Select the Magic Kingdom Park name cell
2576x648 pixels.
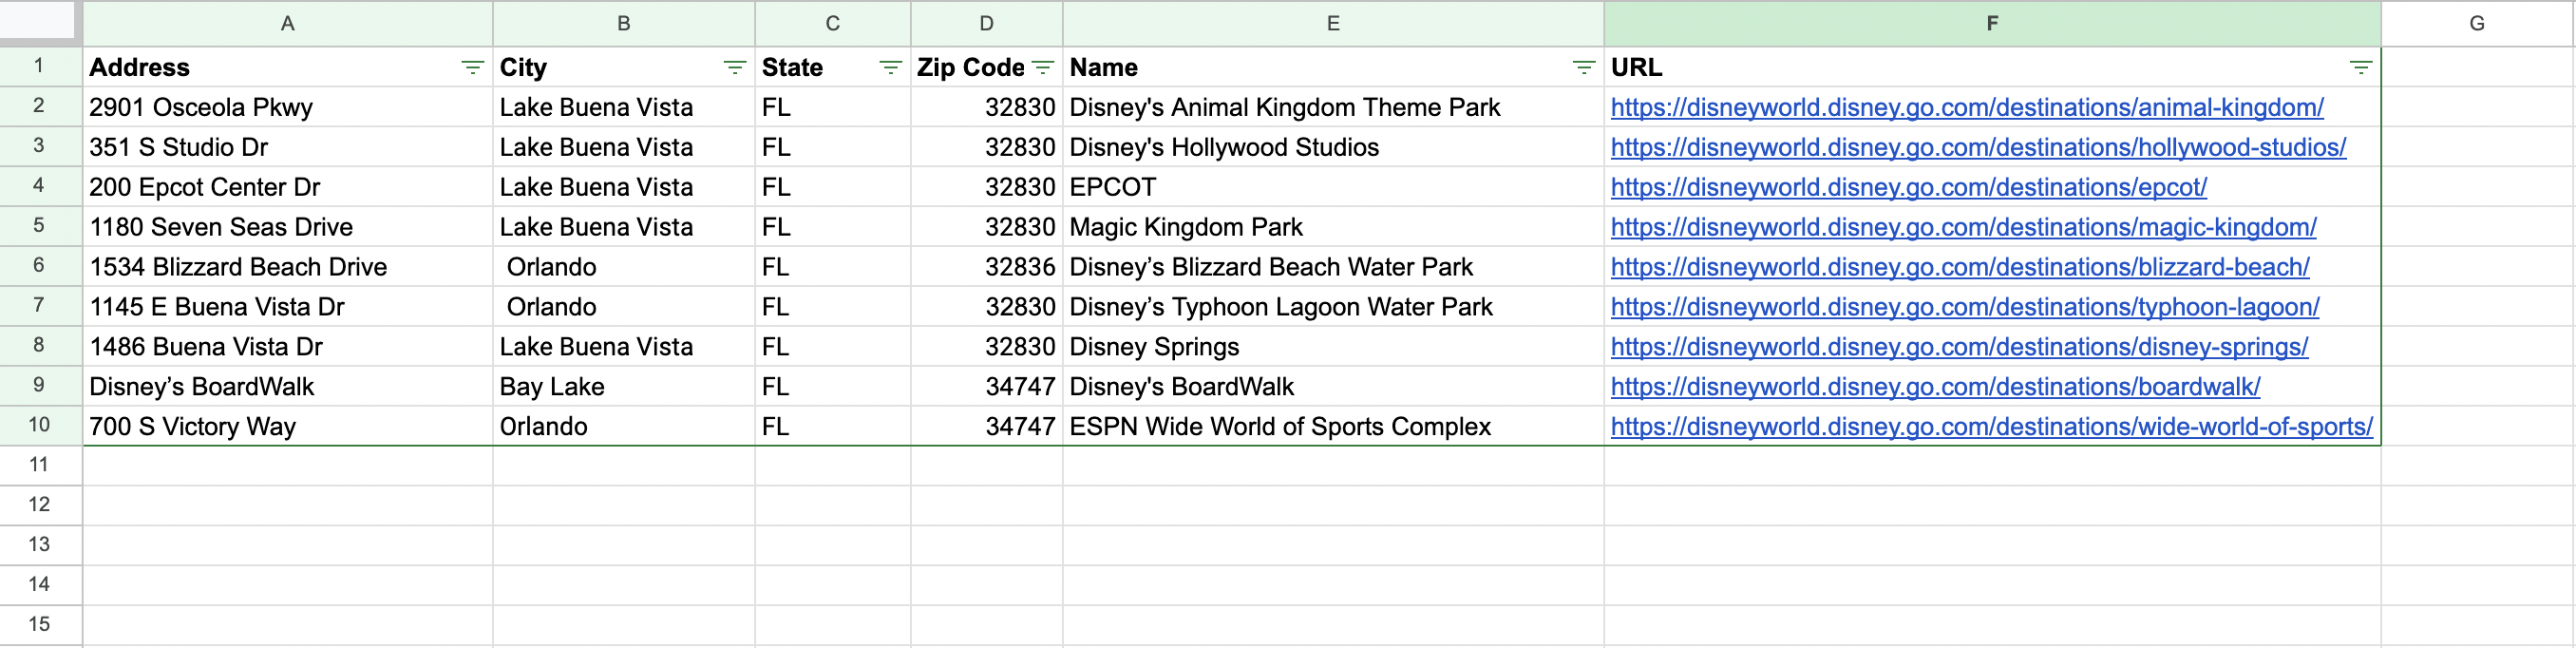[1332, 227]
